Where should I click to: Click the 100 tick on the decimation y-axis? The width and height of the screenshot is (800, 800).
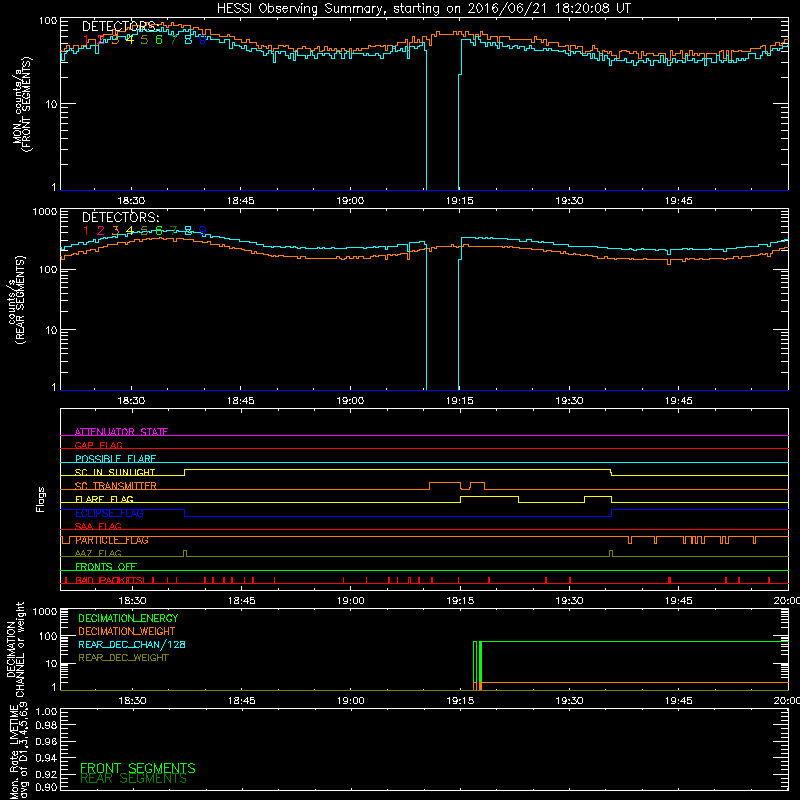pyautogui.click(x=48, y=636)
